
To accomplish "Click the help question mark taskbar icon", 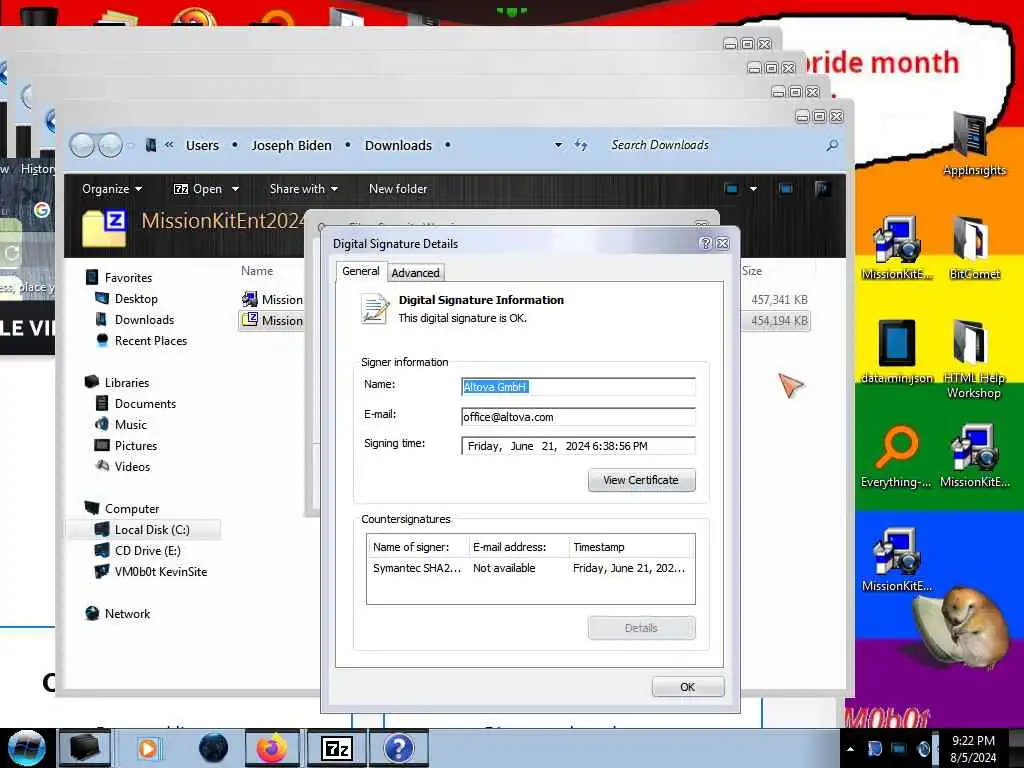I will coord(398,748).
